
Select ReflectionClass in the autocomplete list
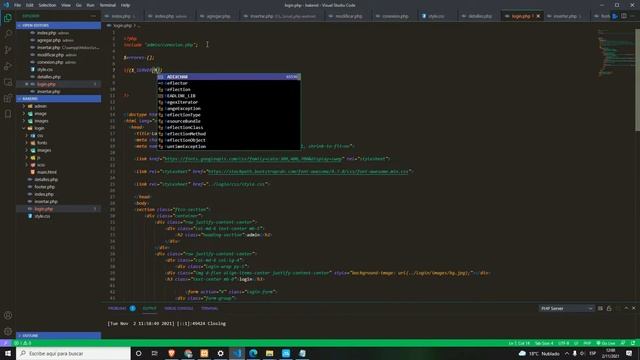pos(229,127)
